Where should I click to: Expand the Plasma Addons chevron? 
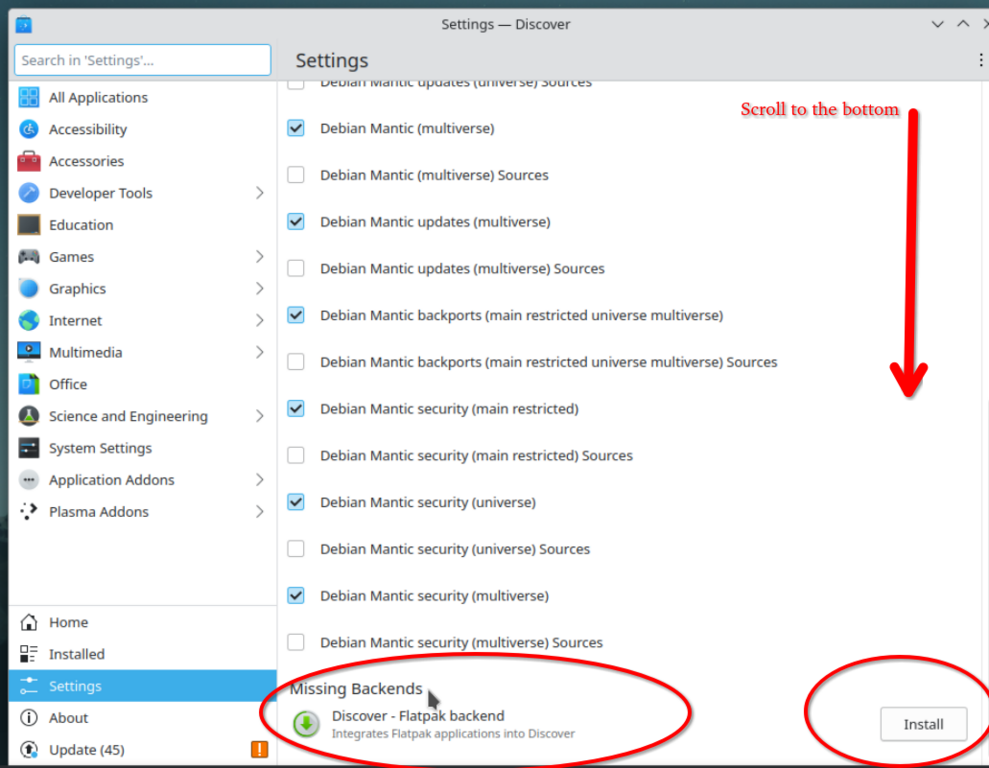(259, 512)
